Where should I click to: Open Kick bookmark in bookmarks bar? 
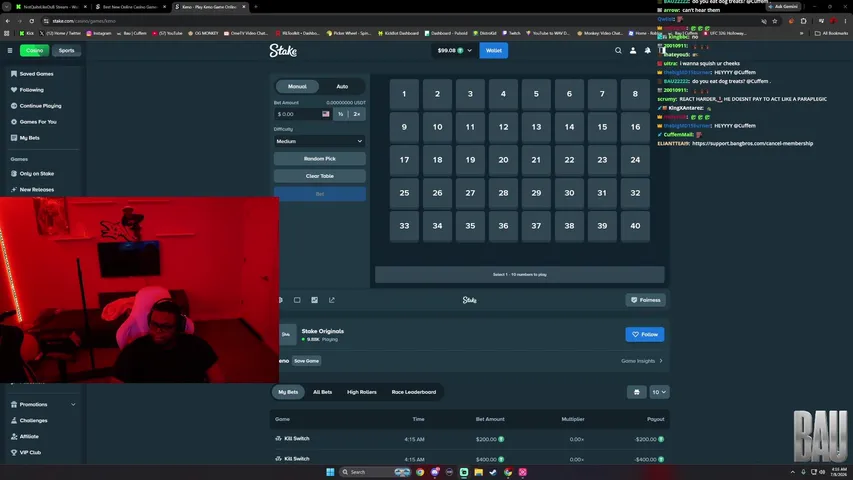[27, 33]
